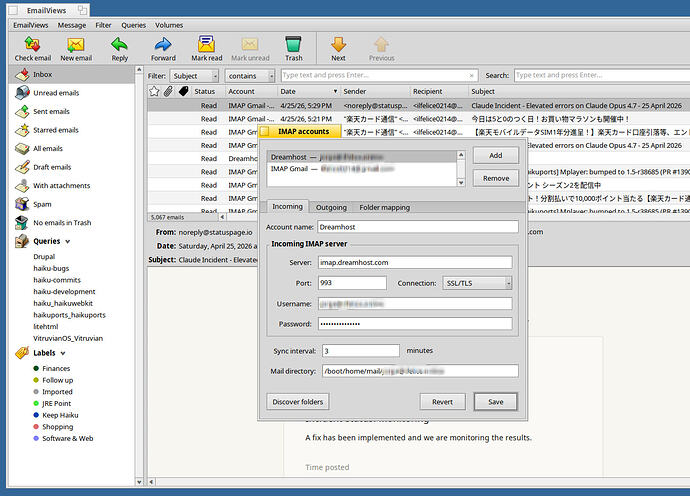Screen dimensions: 690x496
Task: Click the Port input field
Action: tap(352, 283)
